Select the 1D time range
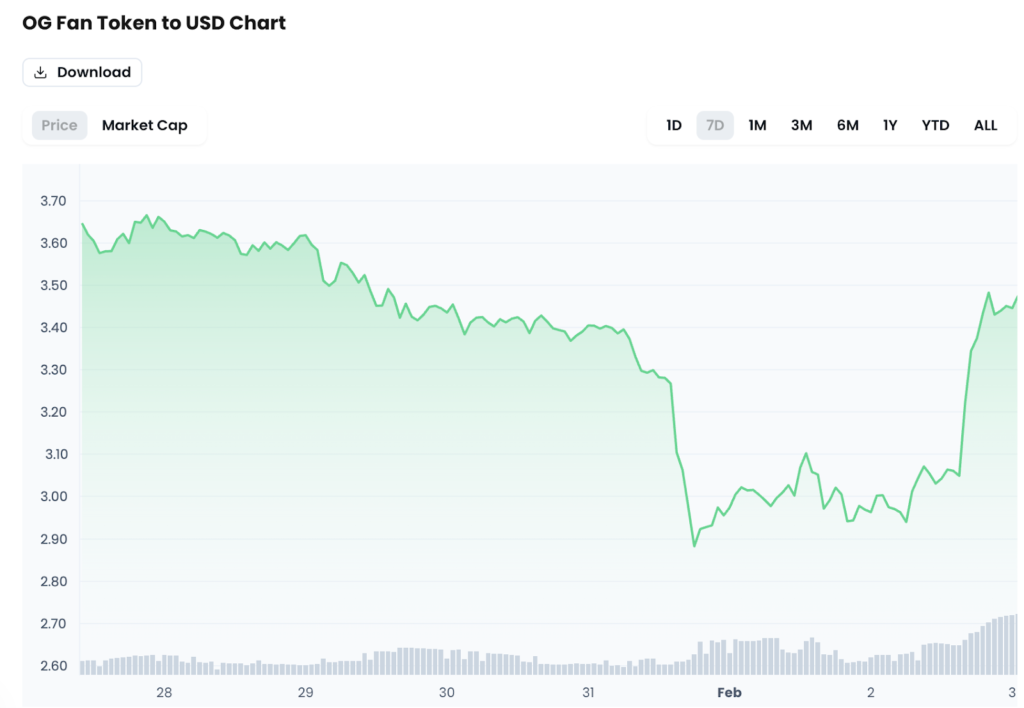 (x=674, y=125)
